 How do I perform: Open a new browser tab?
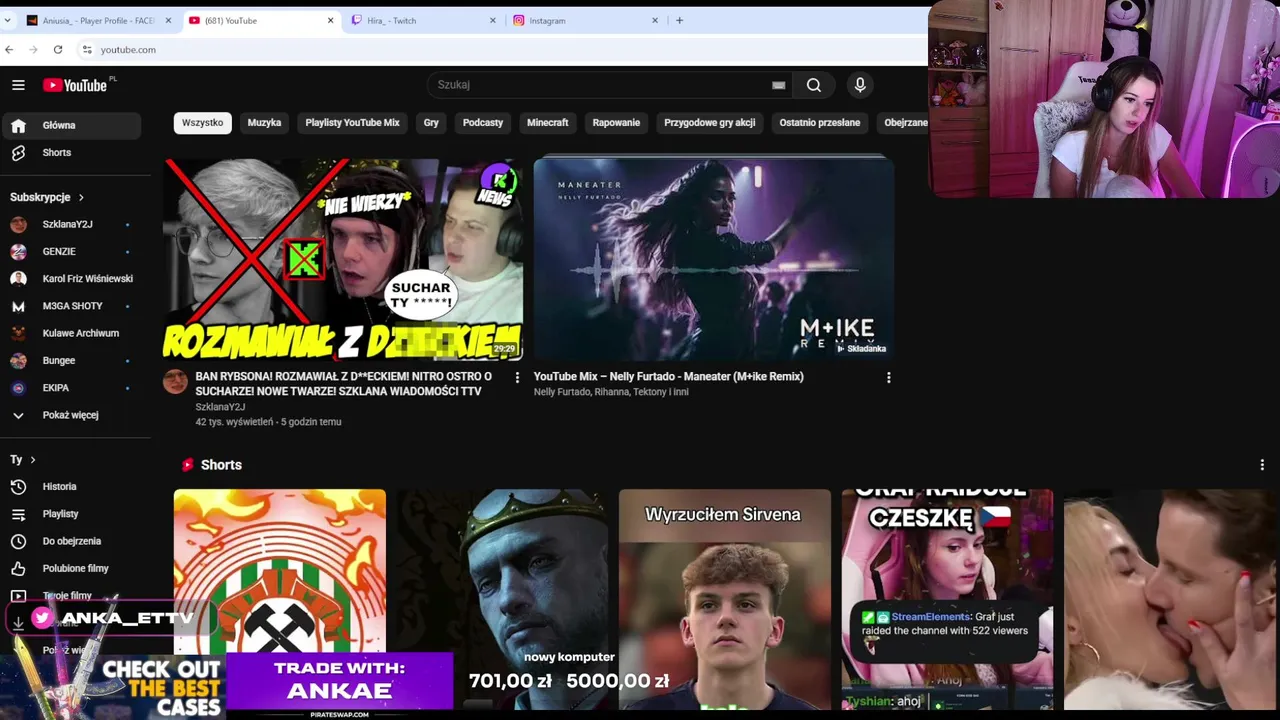point(679,20)
